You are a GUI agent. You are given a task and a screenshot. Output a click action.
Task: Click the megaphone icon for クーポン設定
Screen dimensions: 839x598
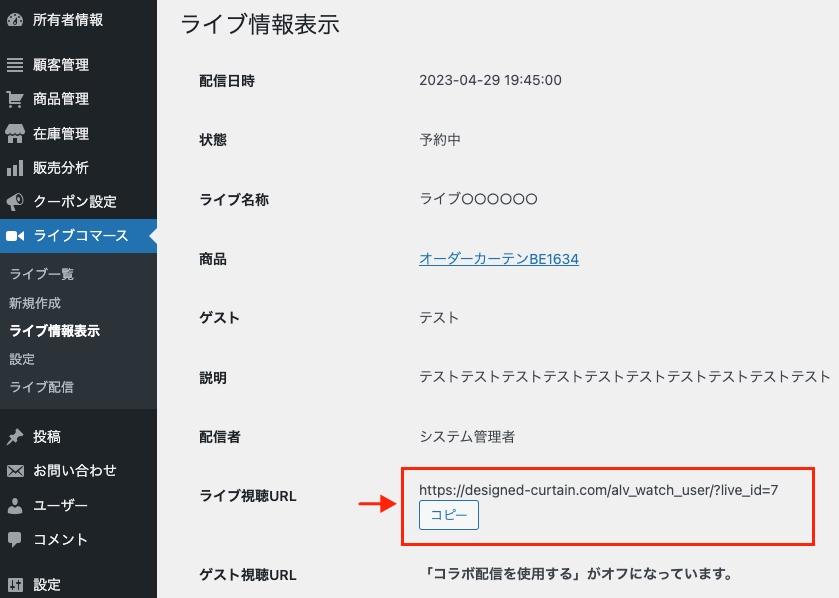coord(15,202)
